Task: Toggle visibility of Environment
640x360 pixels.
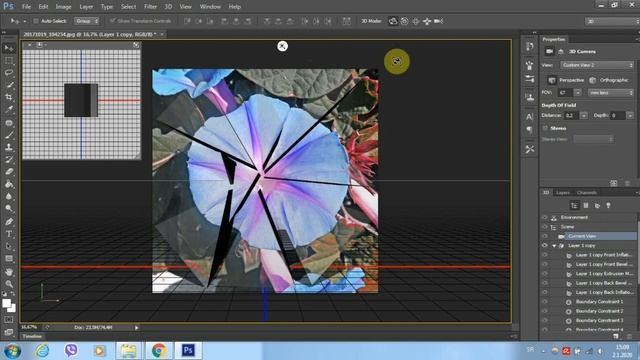Action: 544,217
